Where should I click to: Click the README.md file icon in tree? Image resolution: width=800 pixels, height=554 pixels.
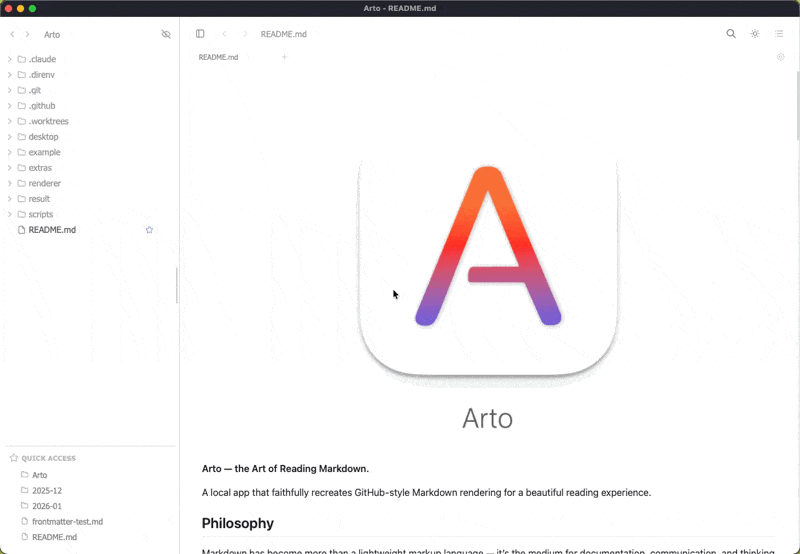(x=21, y=230)
